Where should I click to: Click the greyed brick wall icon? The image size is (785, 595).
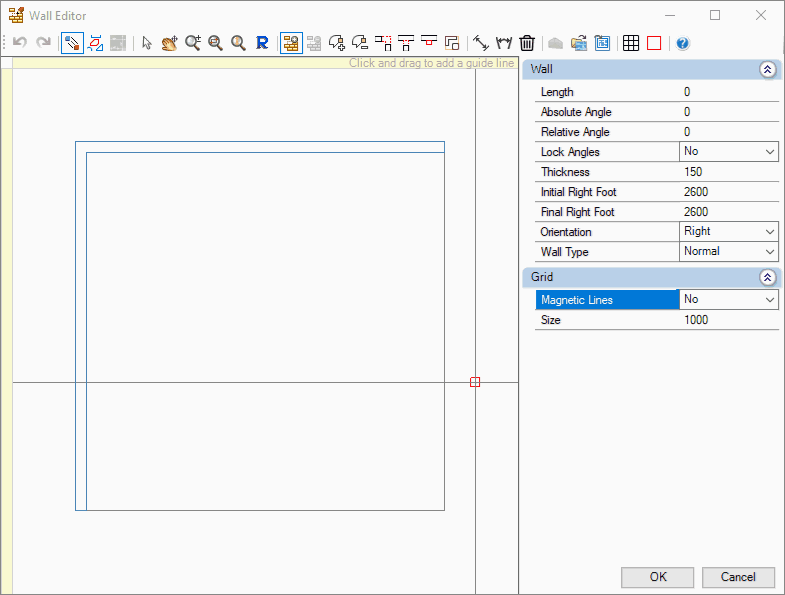[314, 43]
